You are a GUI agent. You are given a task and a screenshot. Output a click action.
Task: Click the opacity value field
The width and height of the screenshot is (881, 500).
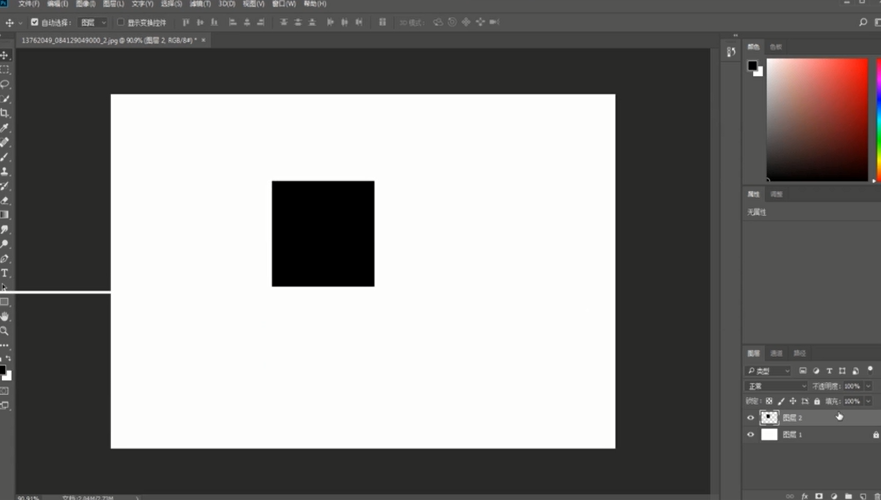(852, 386)
